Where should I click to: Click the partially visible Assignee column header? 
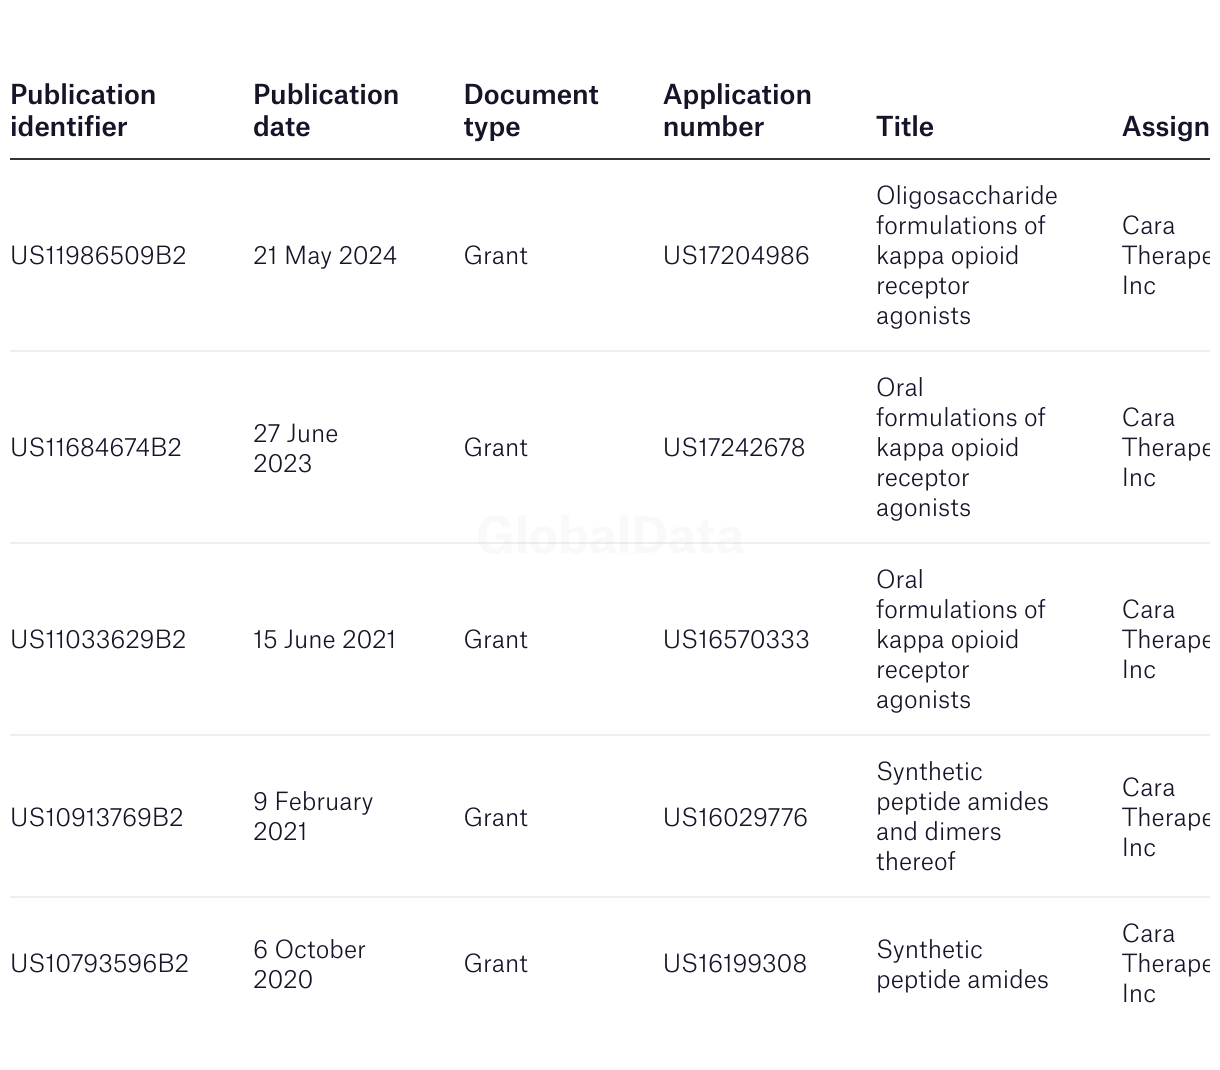point(1165,127)
